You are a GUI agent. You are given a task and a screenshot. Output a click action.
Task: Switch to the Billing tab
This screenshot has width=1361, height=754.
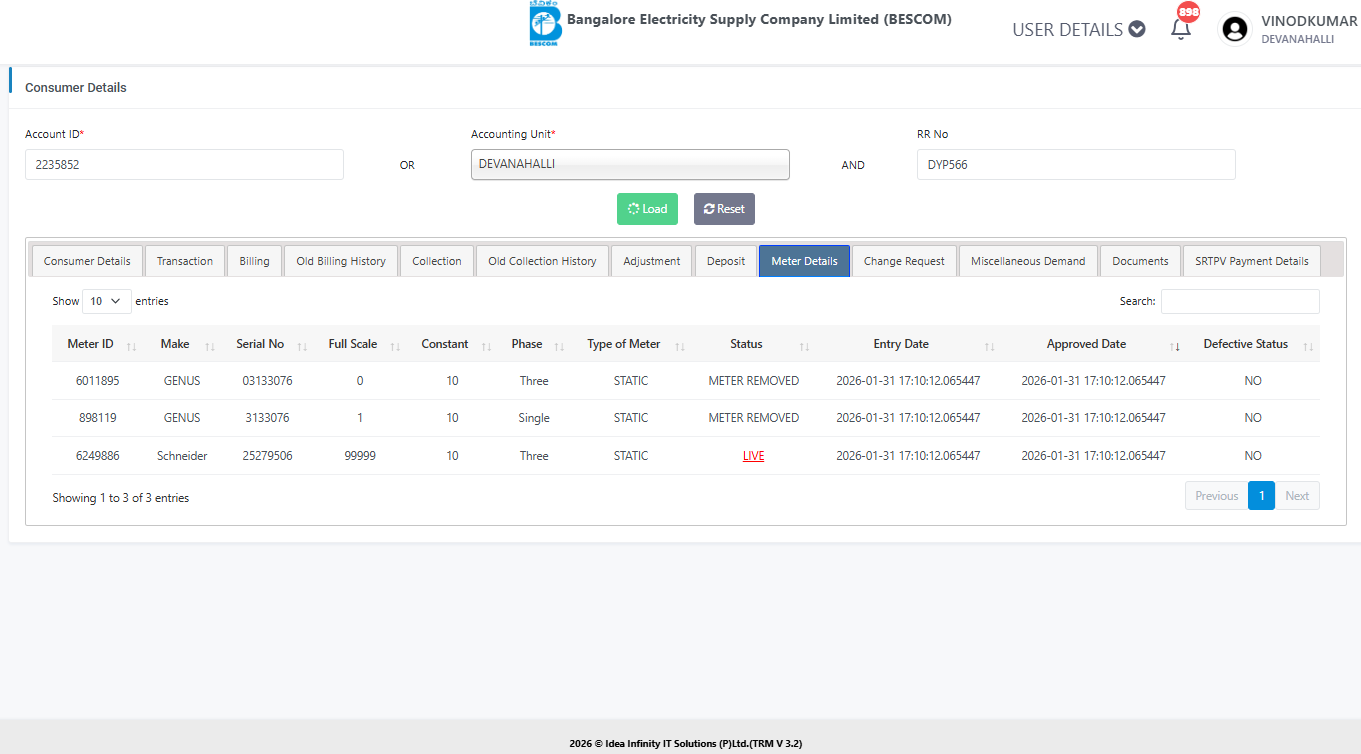(254, 261)
